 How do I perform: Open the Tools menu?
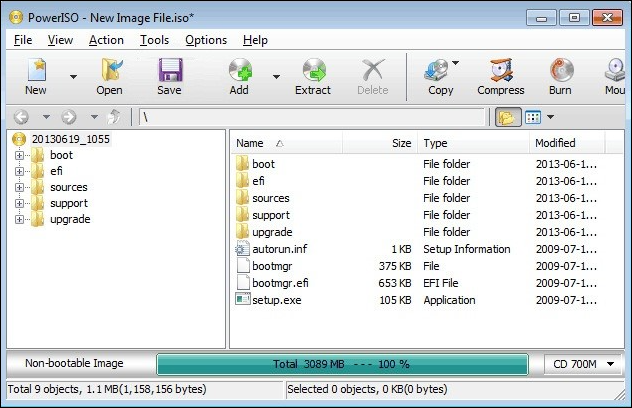pyautogui.click(x=154, y=40)
